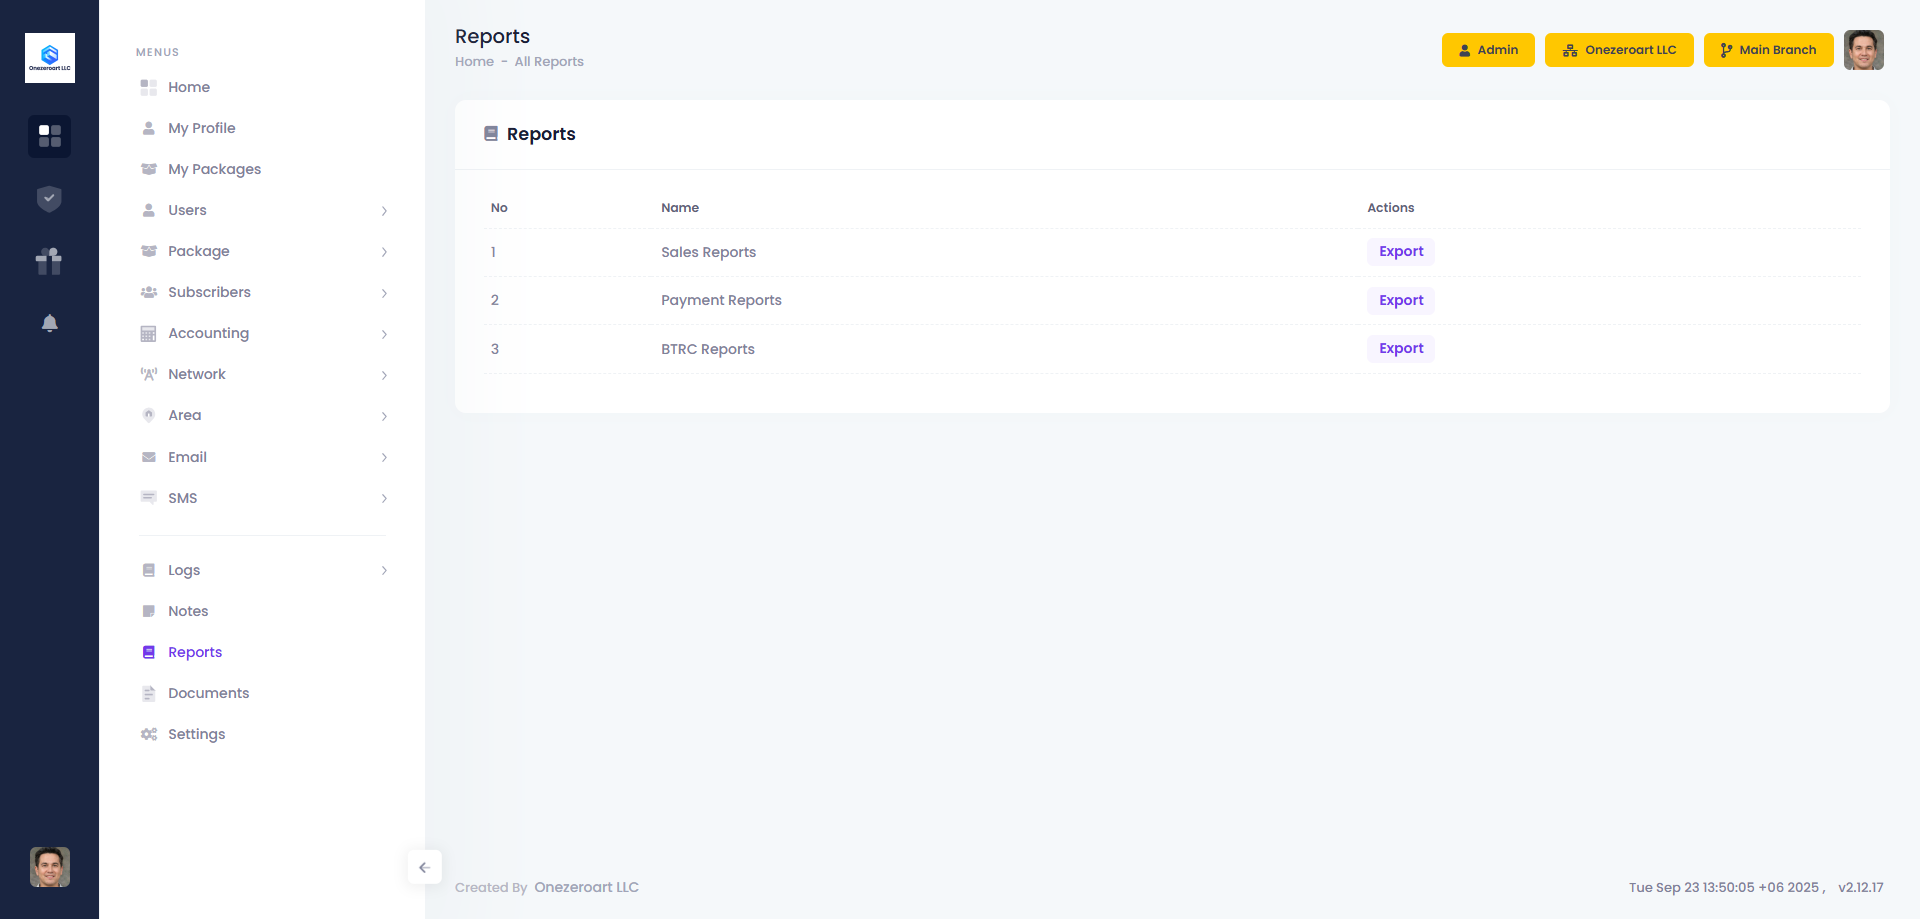Screen dimensions: 1920x919
Task: Expand the Accounting menu arrow
Action: [x=384, y=334]
